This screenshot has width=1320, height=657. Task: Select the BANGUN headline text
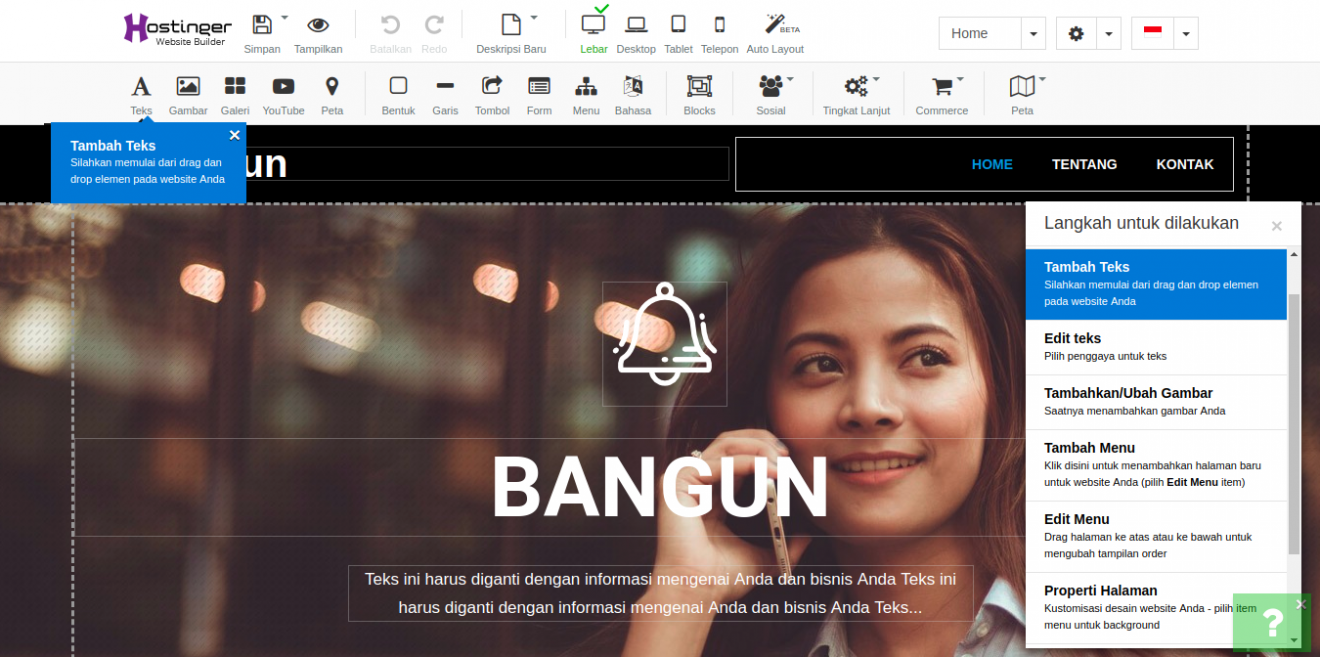click(x=660, y=488)
